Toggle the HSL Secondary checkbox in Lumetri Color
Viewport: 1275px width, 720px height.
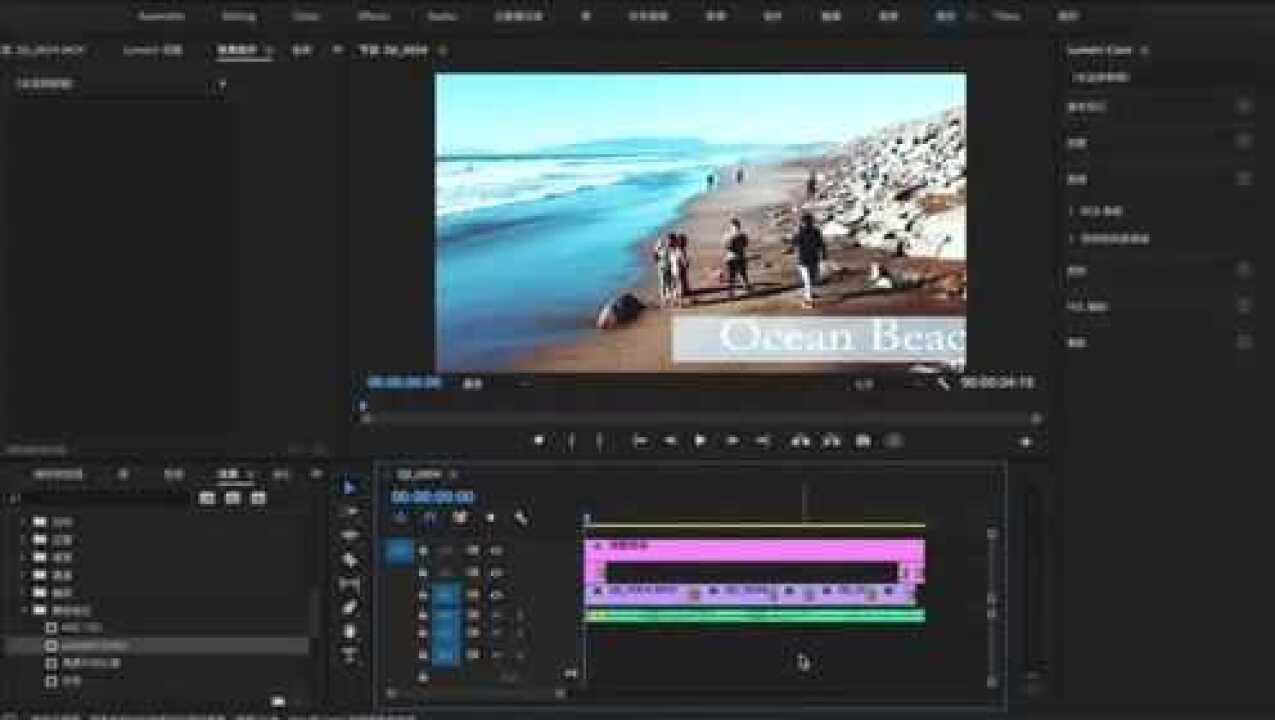click(1244, 306)
